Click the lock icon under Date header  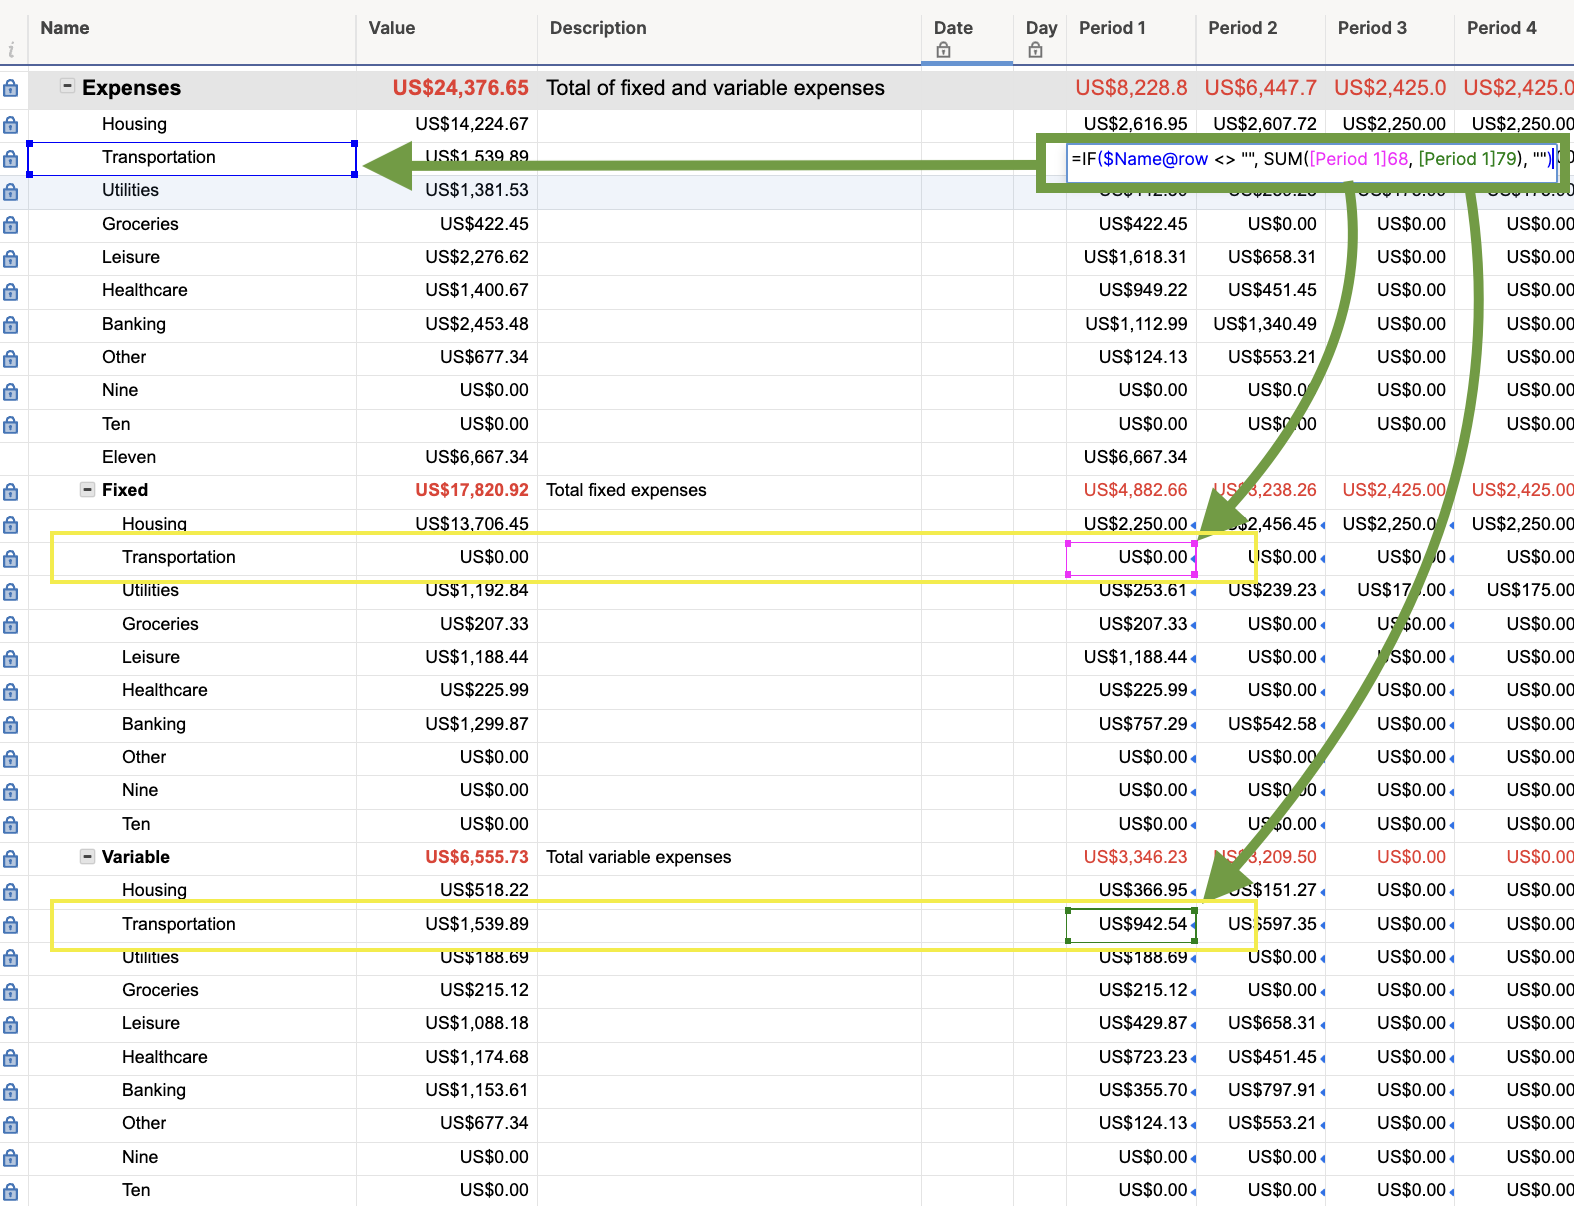[x=943, y=50]
